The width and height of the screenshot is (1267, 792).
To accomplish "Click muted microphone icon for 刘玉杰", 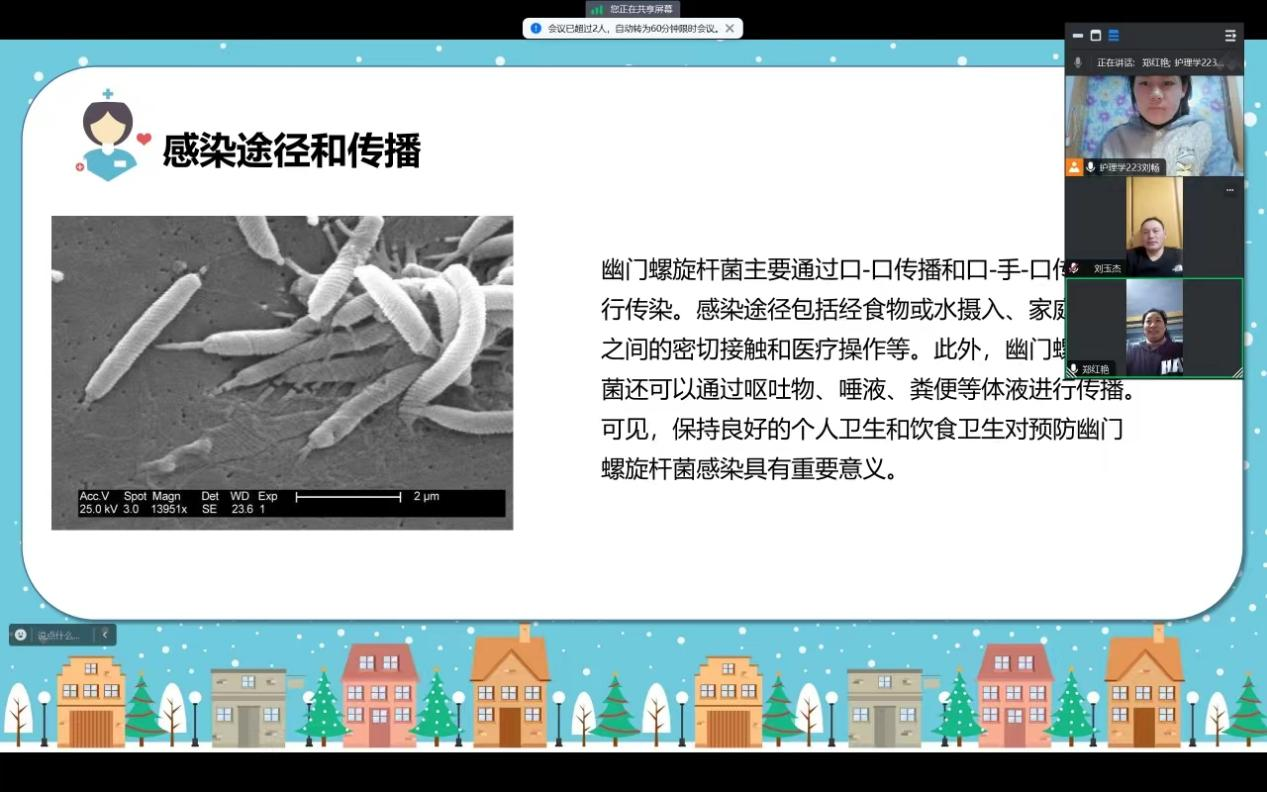I will (x=1075, y=268).
